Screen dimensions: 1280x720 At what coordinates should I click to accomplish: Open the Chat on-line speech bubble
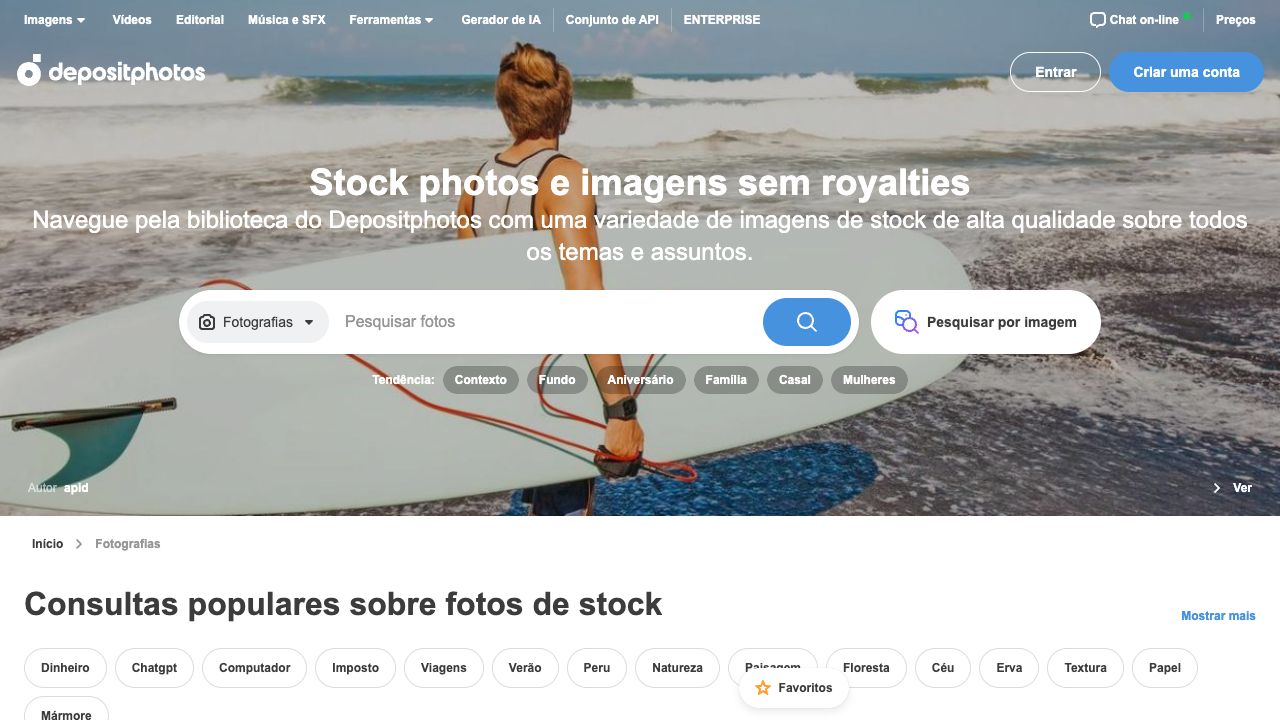1097,19
